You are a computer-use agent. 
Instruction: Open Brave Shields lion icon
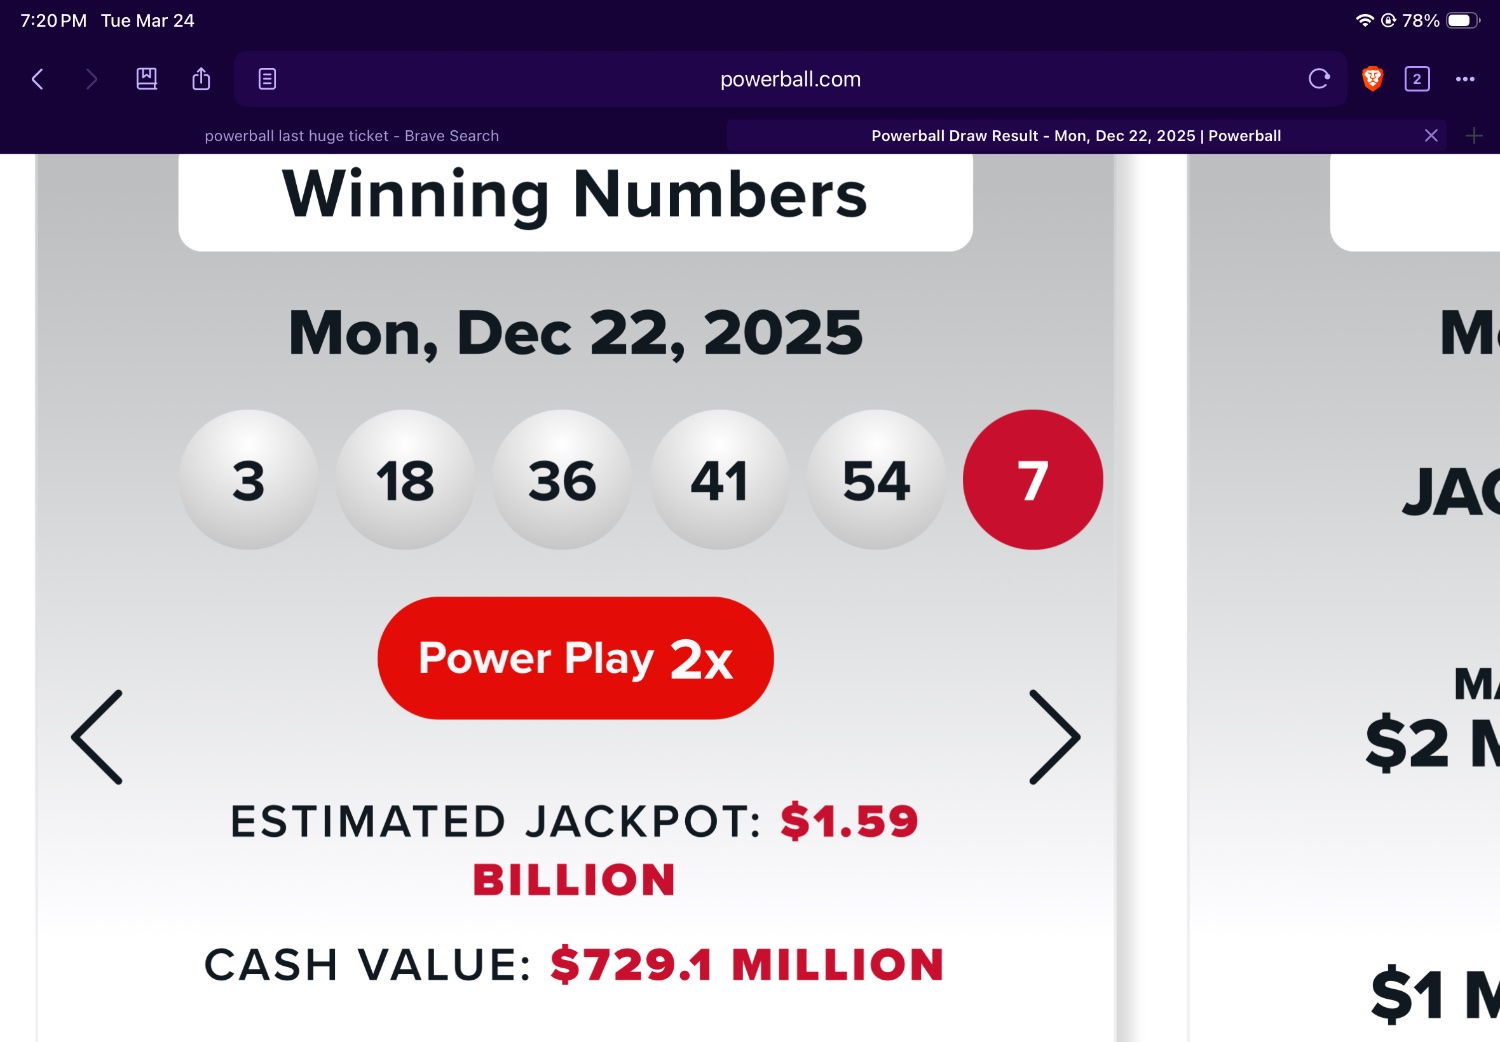1372,79
